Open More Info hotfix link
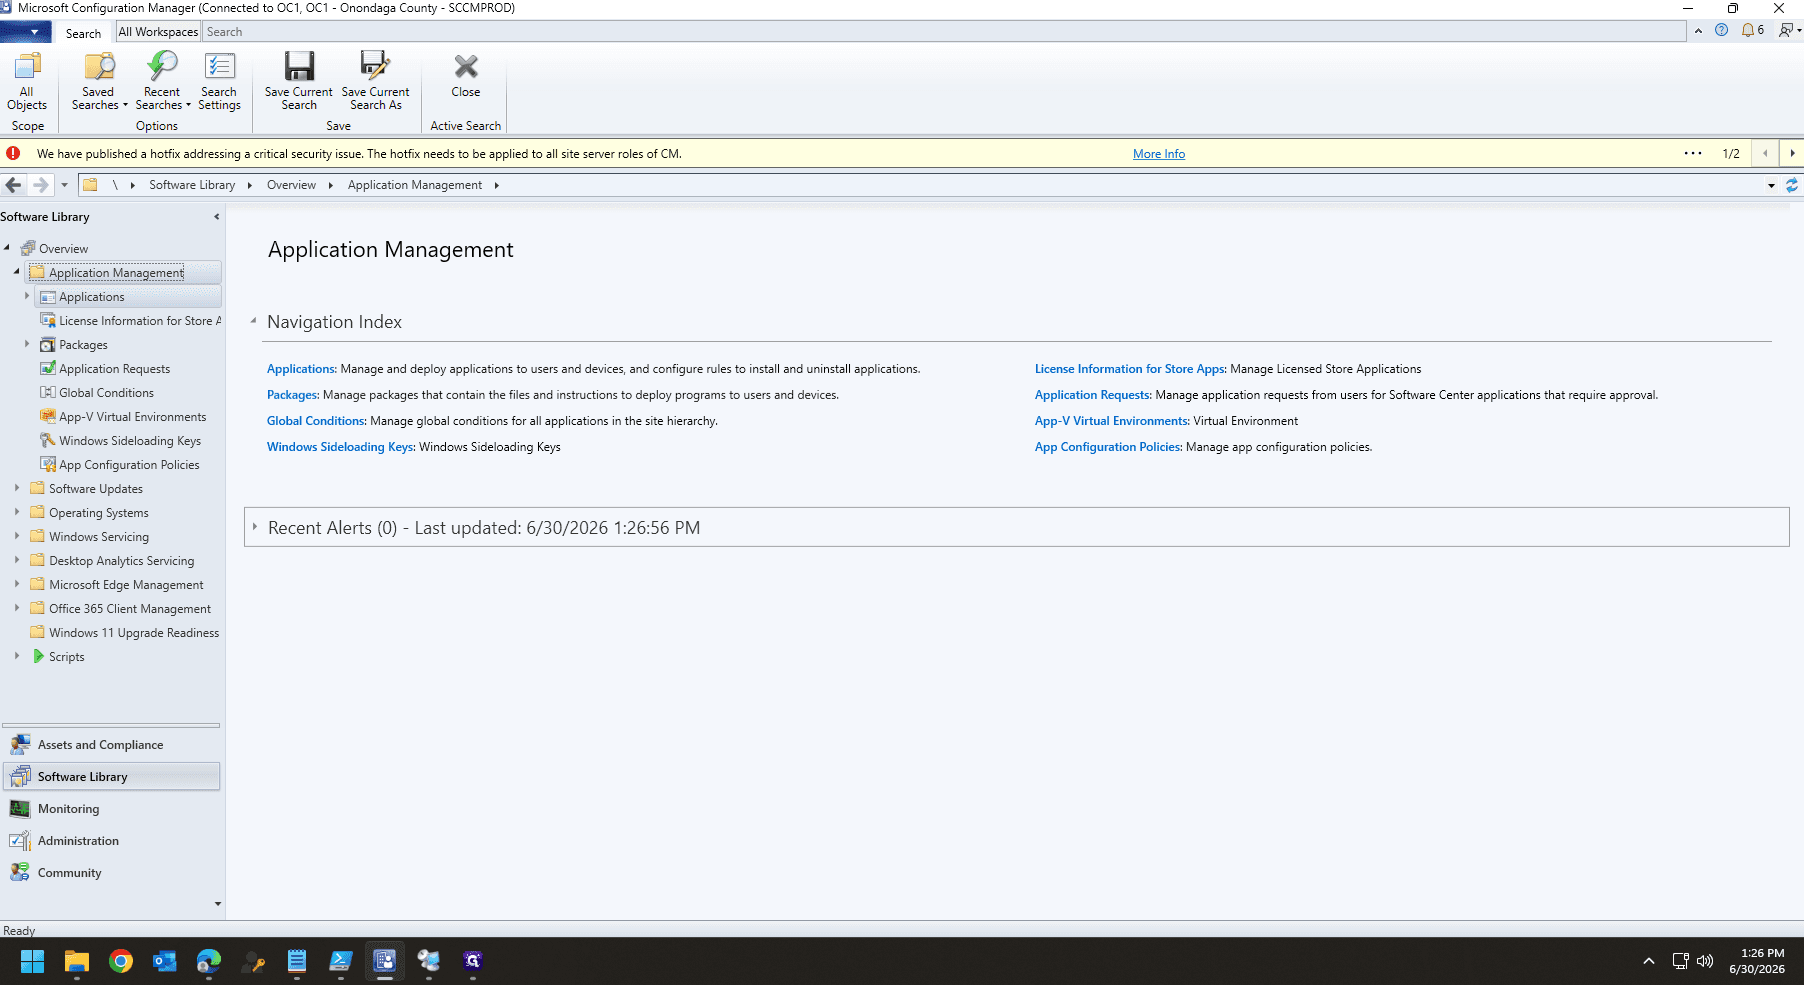 tap(1159, 154)
